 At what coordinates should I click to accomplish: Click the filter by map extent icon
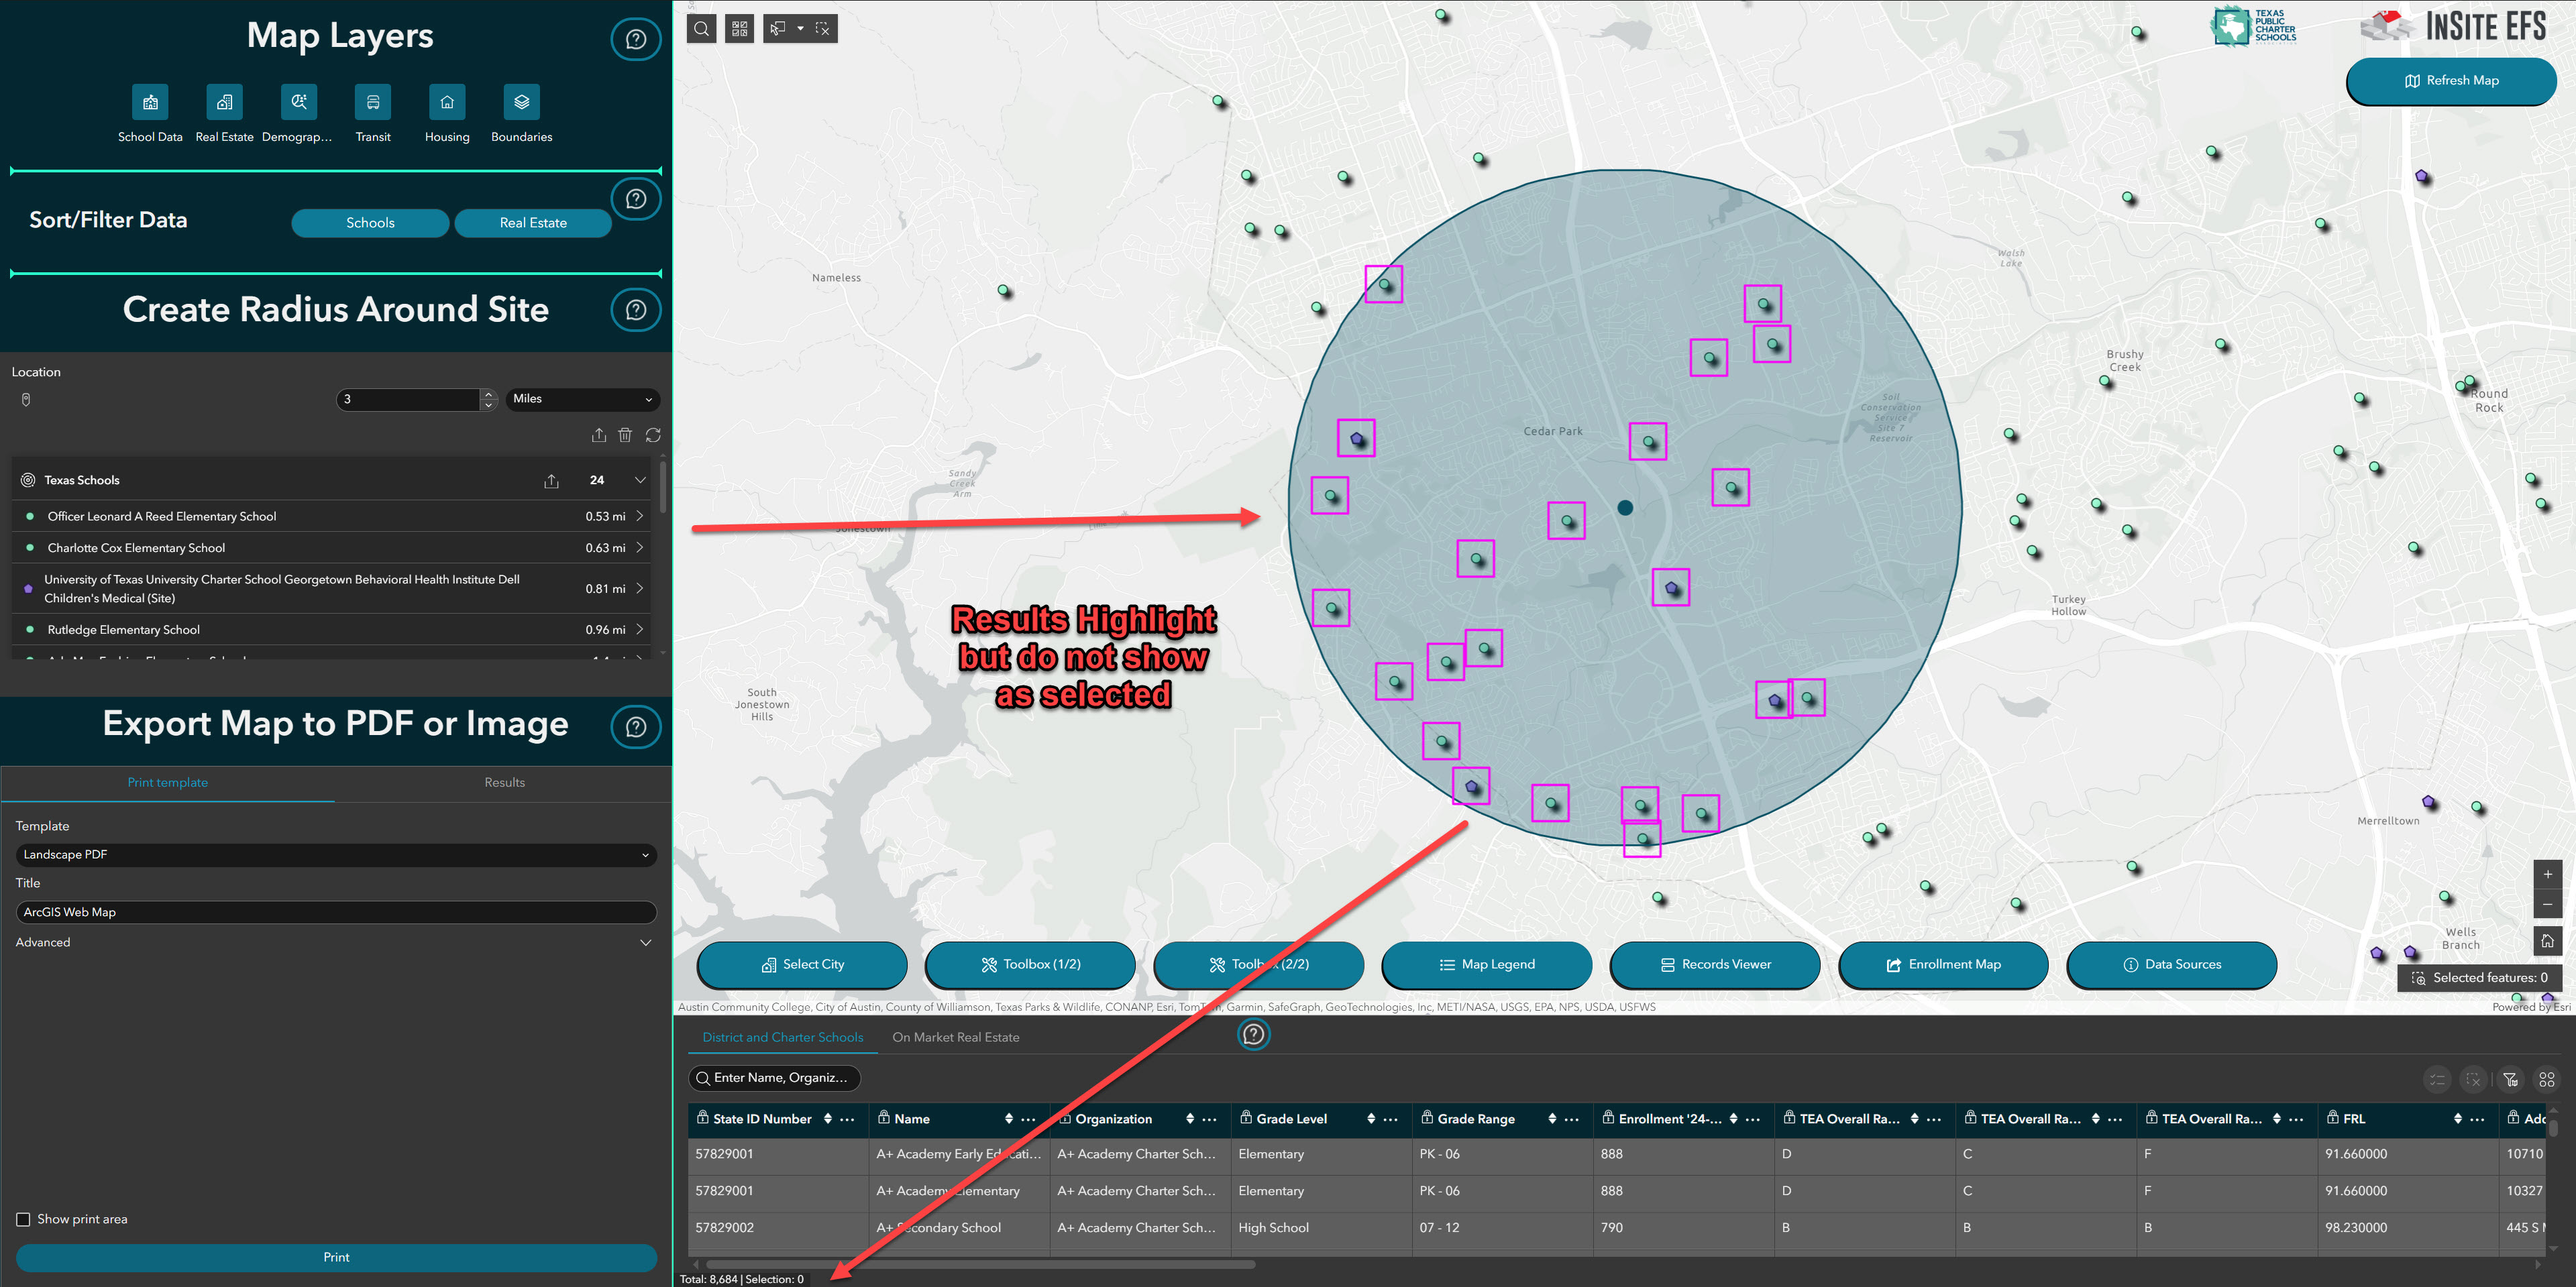click(2510, 1080)
